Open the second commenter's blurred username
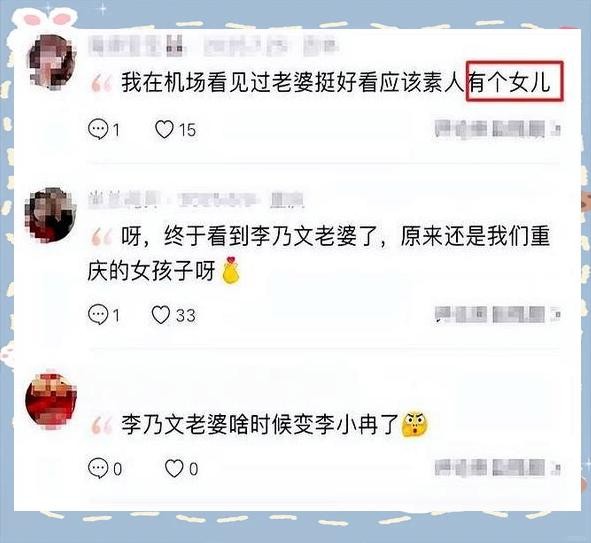 coord(196,200)
